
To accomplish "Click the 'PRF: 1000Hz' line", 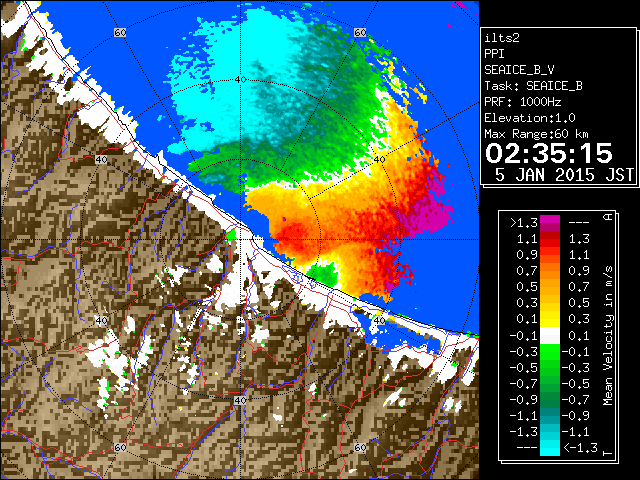I will (x=522, y=102).
